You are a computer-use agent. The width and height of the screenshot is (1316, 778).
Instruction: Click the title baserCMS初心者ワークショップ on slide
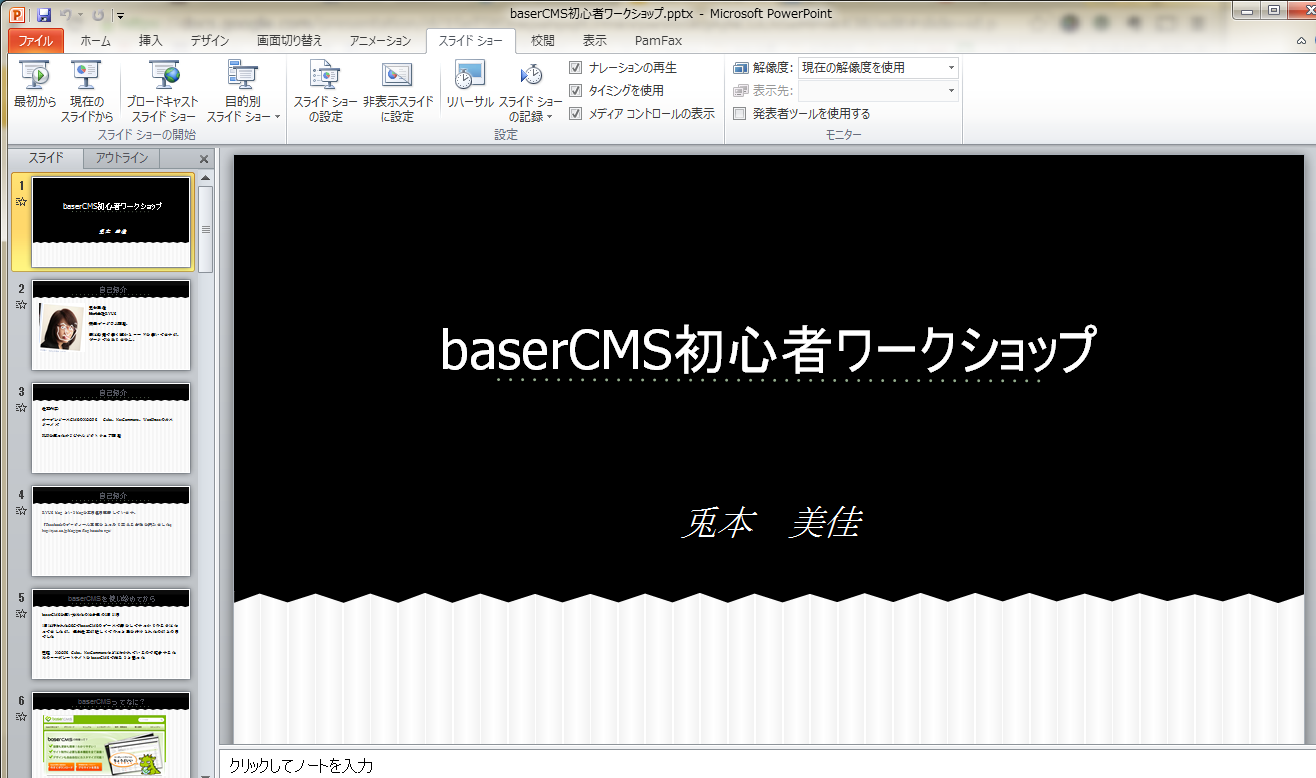pos(768,350)
